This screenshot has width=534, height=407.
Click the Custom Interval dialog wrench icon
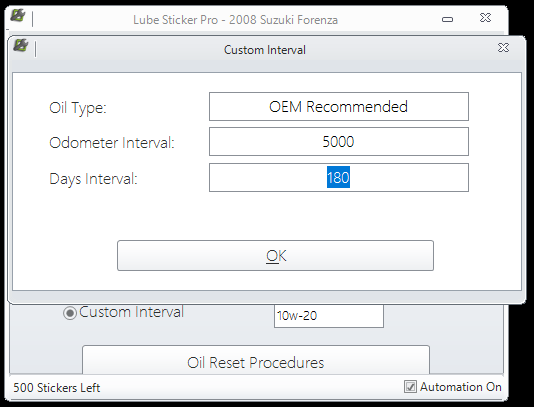pyautogui.click(x=21, y=45)
